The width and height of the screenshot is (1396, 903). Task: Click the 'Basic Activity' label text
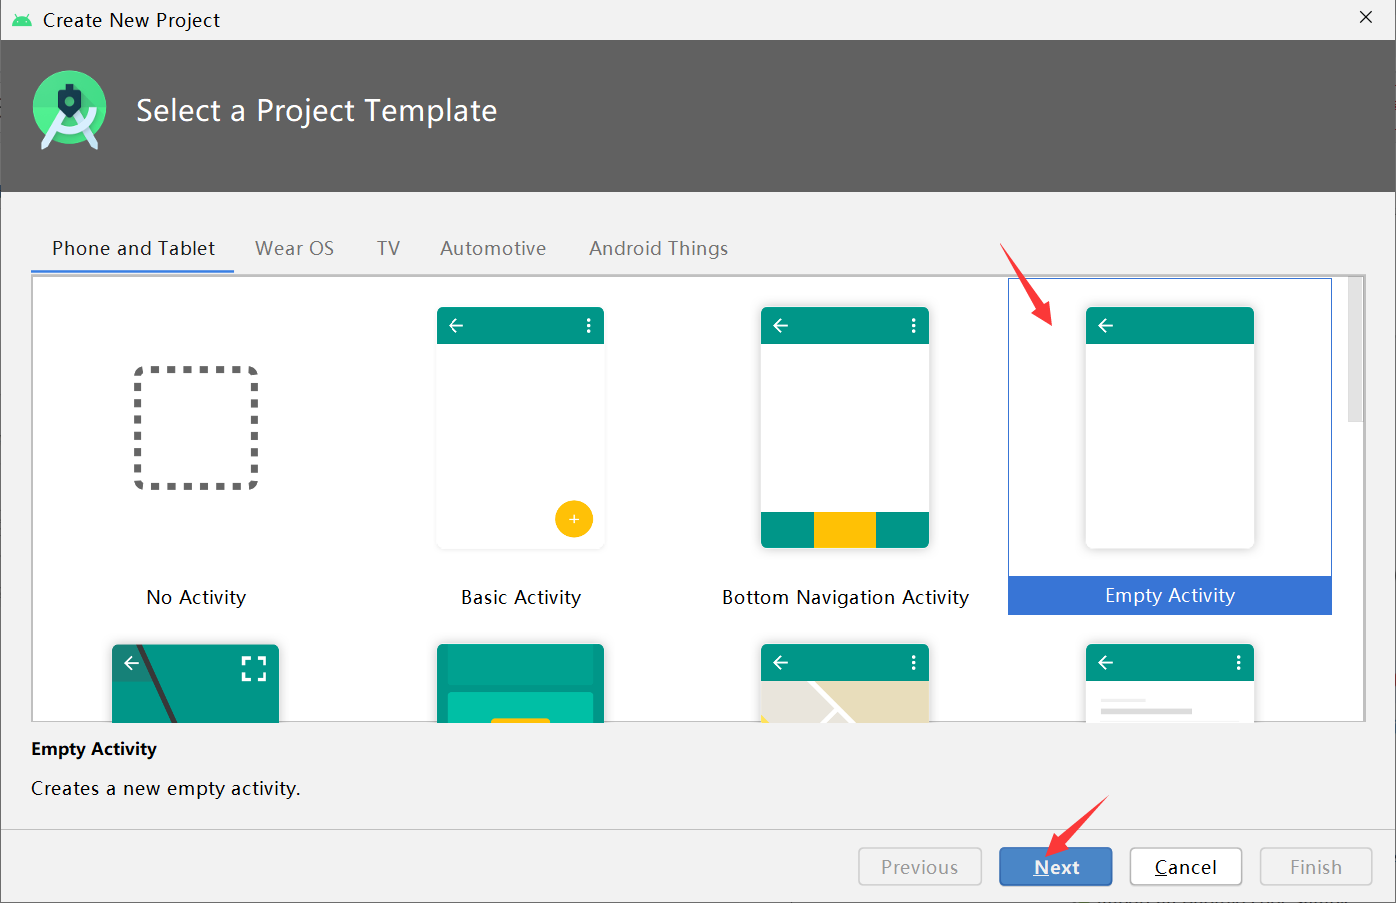pyautogui.click(x=521, y=597)
